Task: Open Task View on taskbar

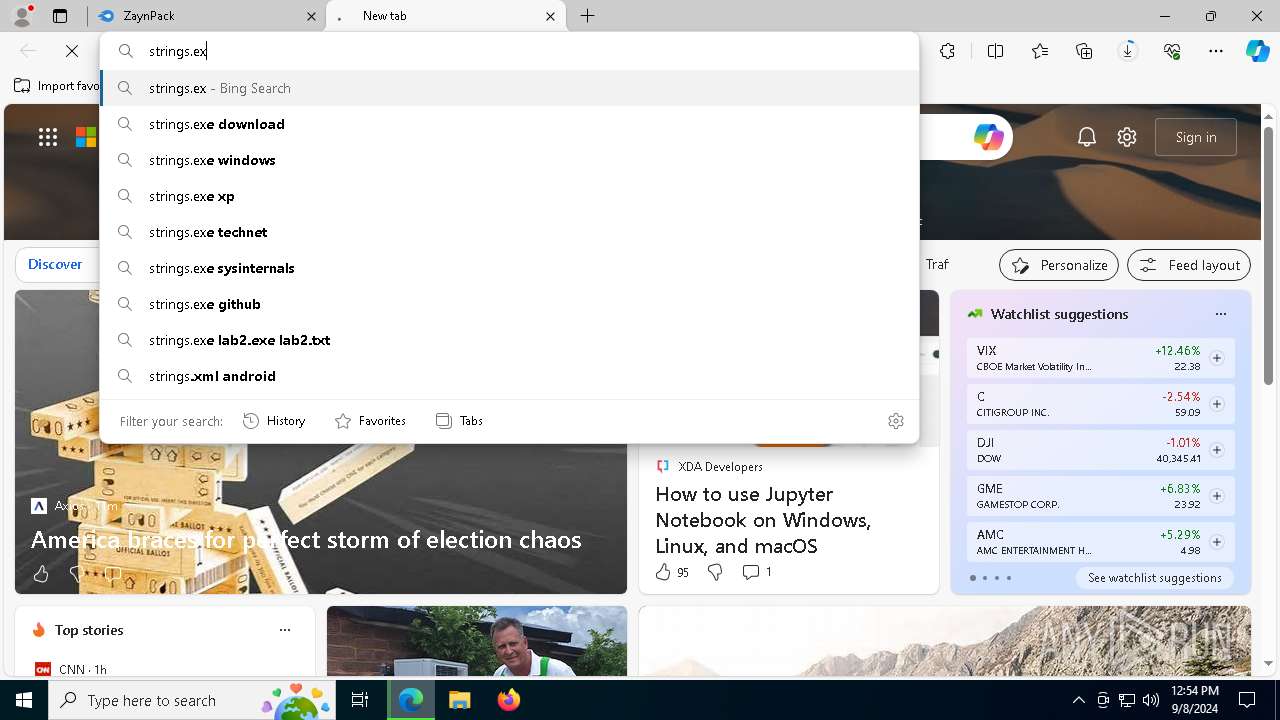Action: pos(360,700)
